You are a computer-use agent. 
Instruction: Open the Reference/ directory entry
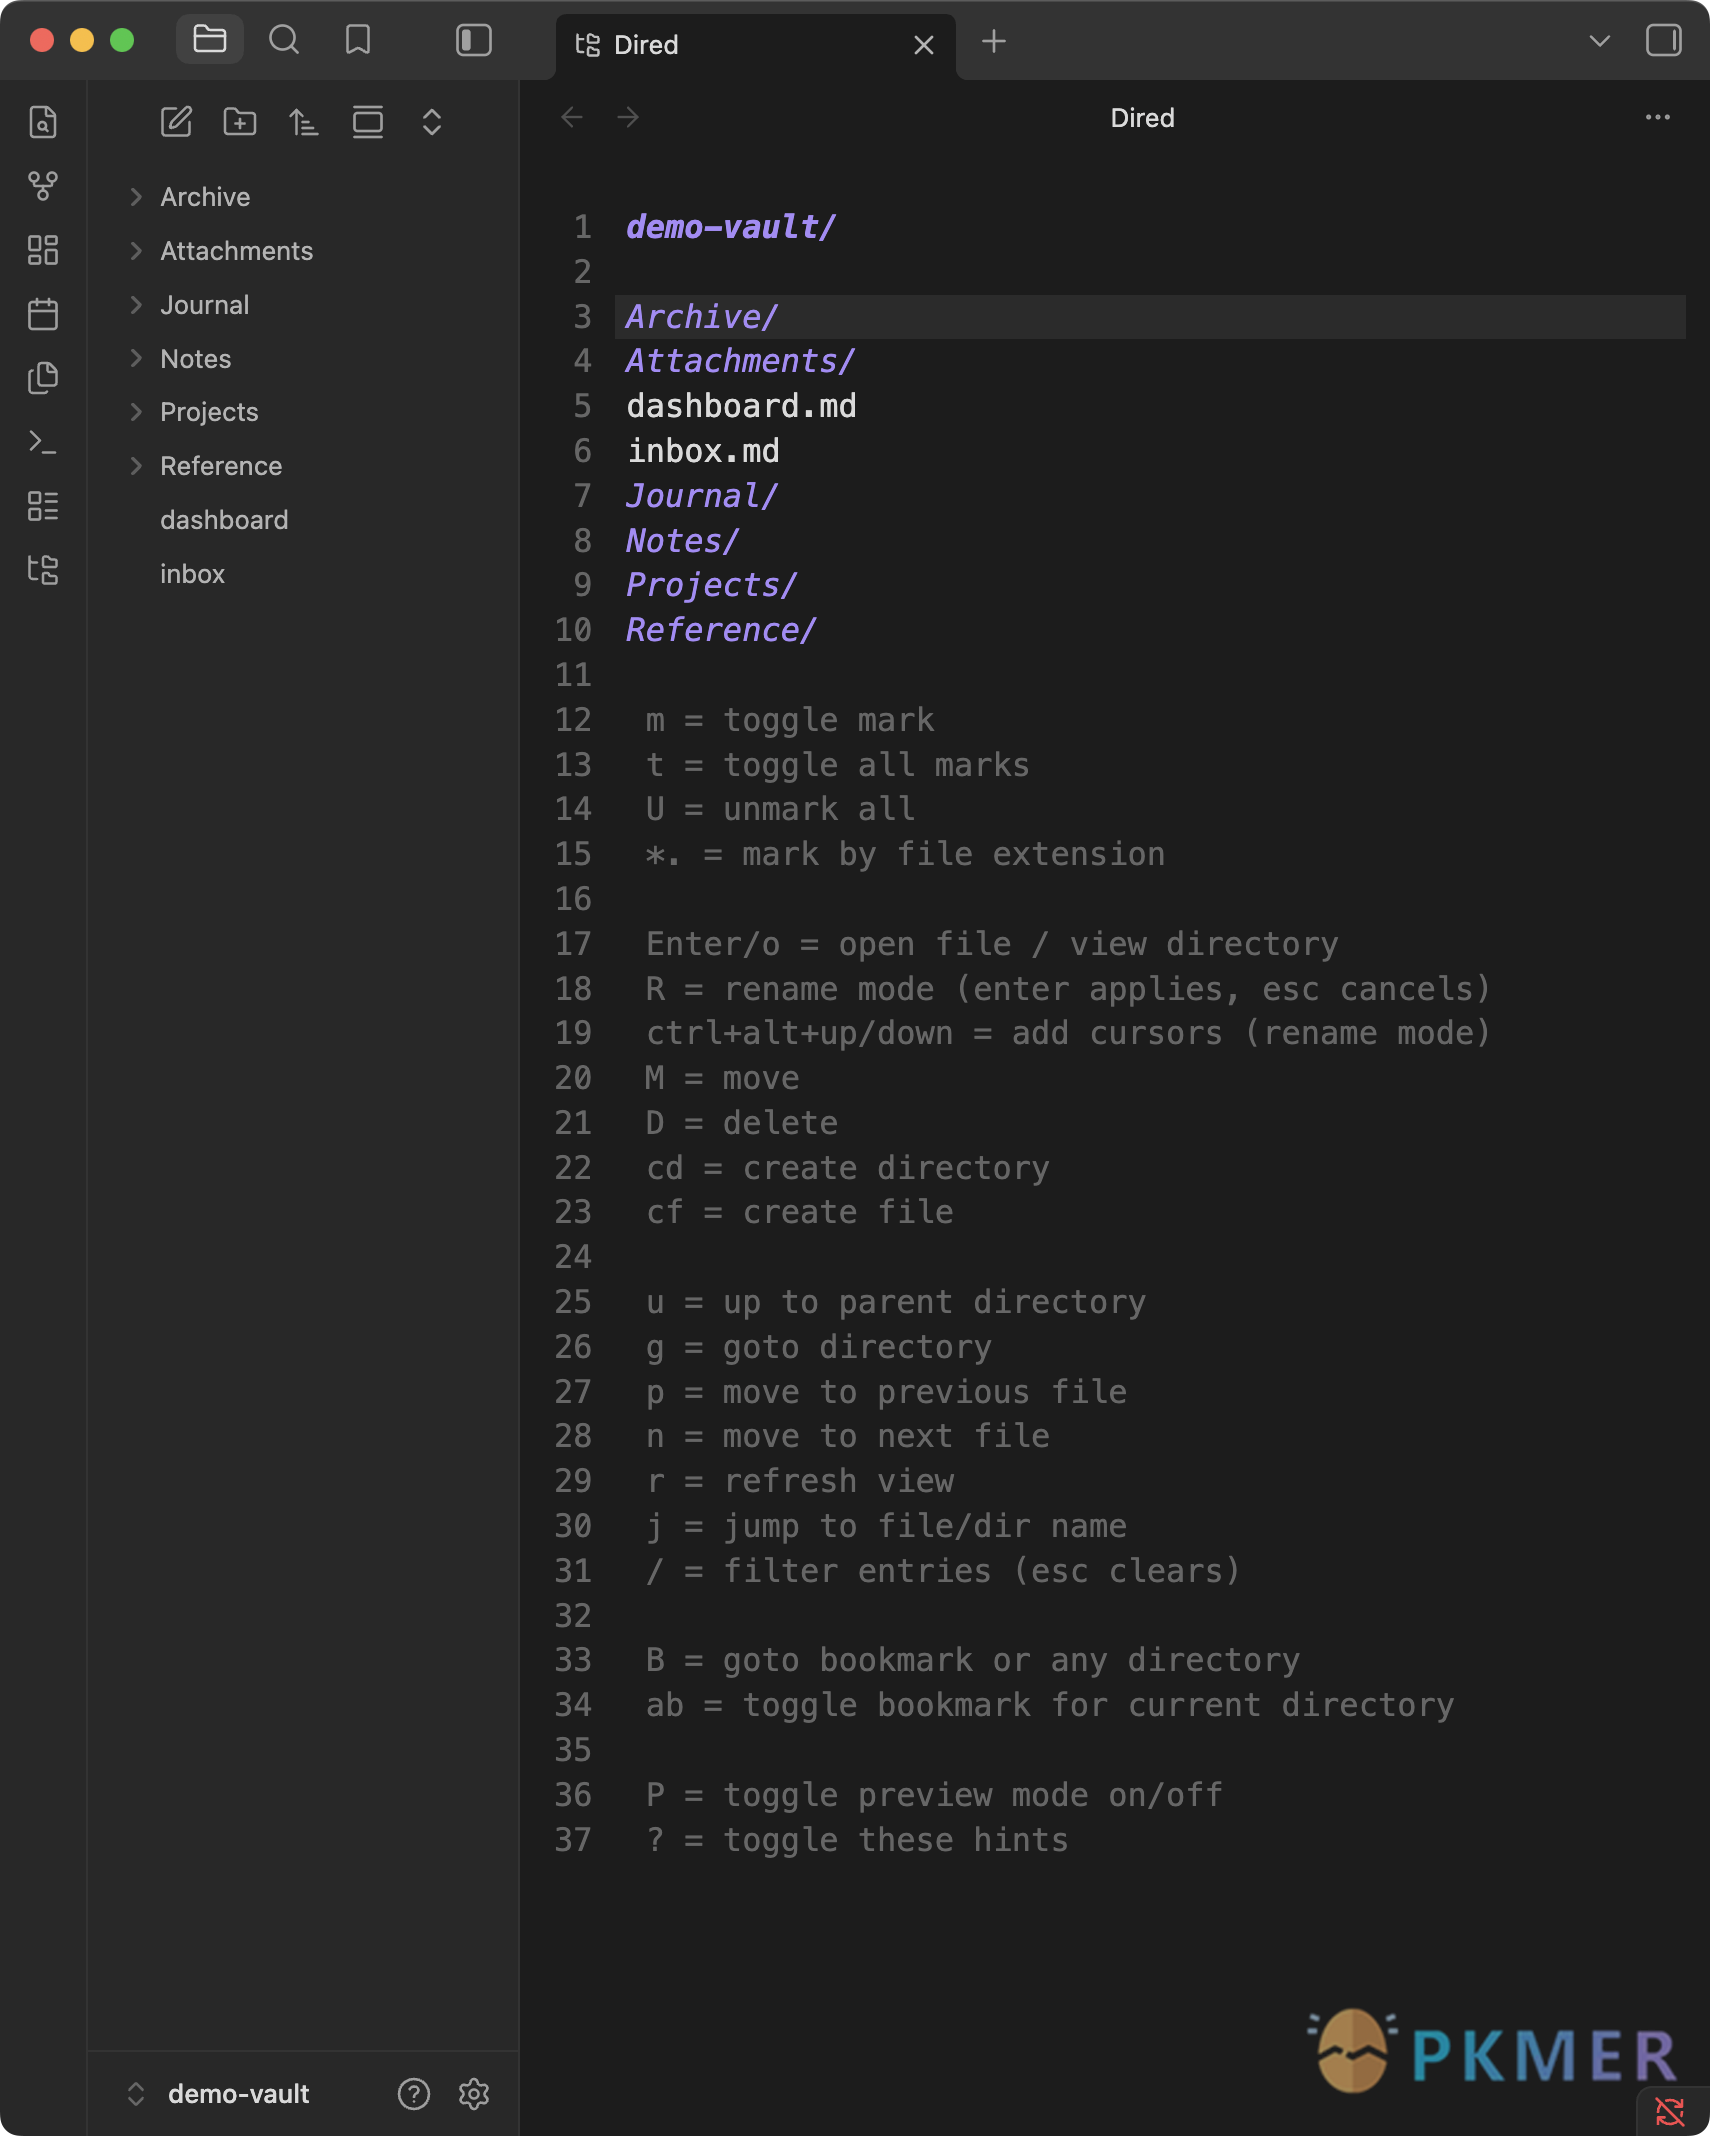click(x=720, y=630)
